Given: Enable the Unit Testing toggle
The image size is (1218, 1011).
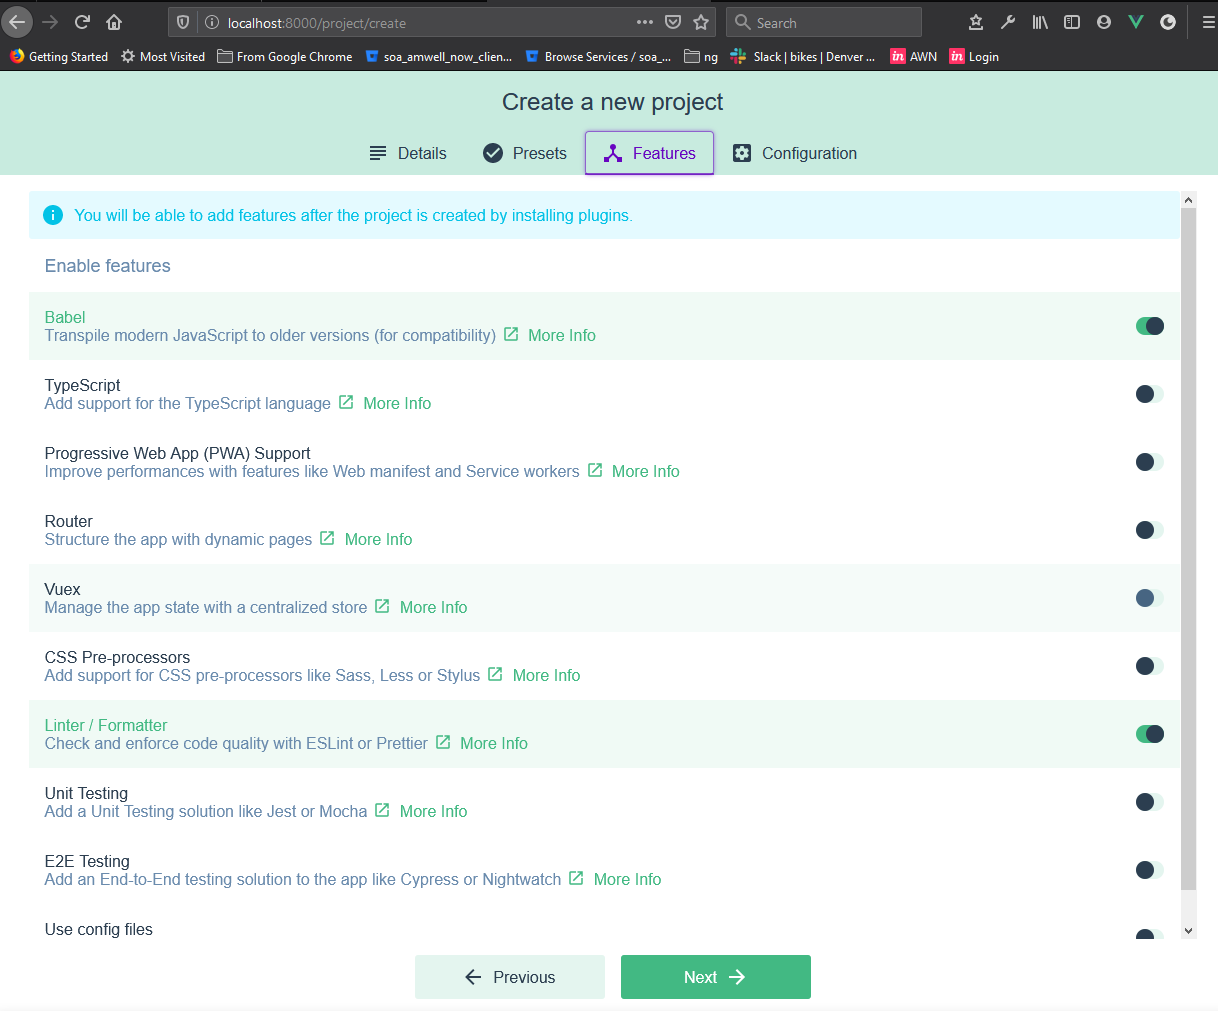Looking at the screenshot, I should pos(1150,802).
